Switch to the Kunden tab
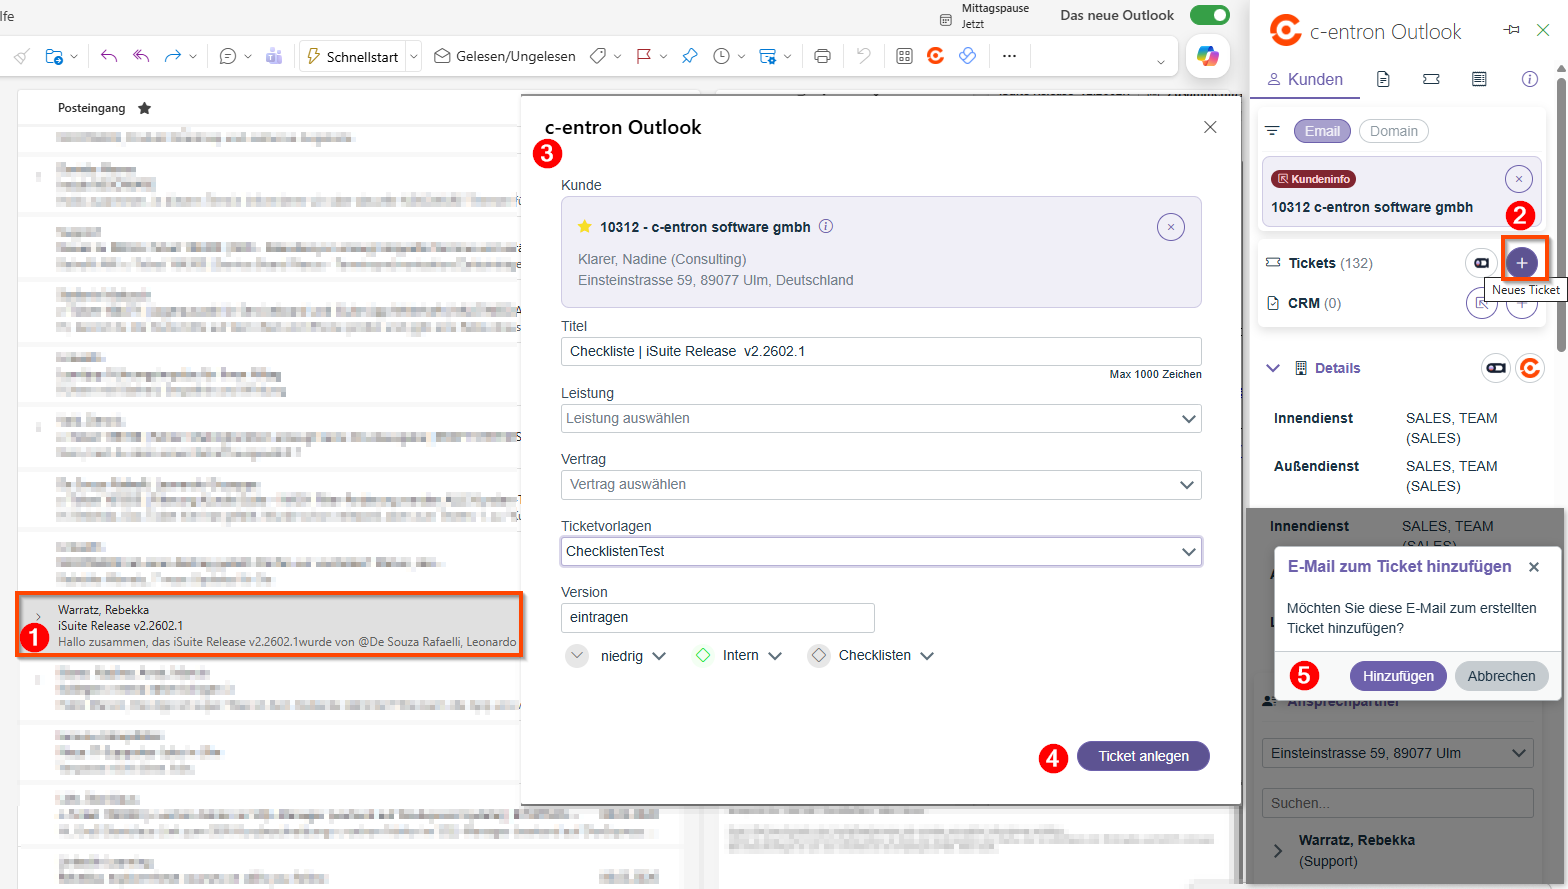1568x889 pixels. click(x=1305, y=79)
